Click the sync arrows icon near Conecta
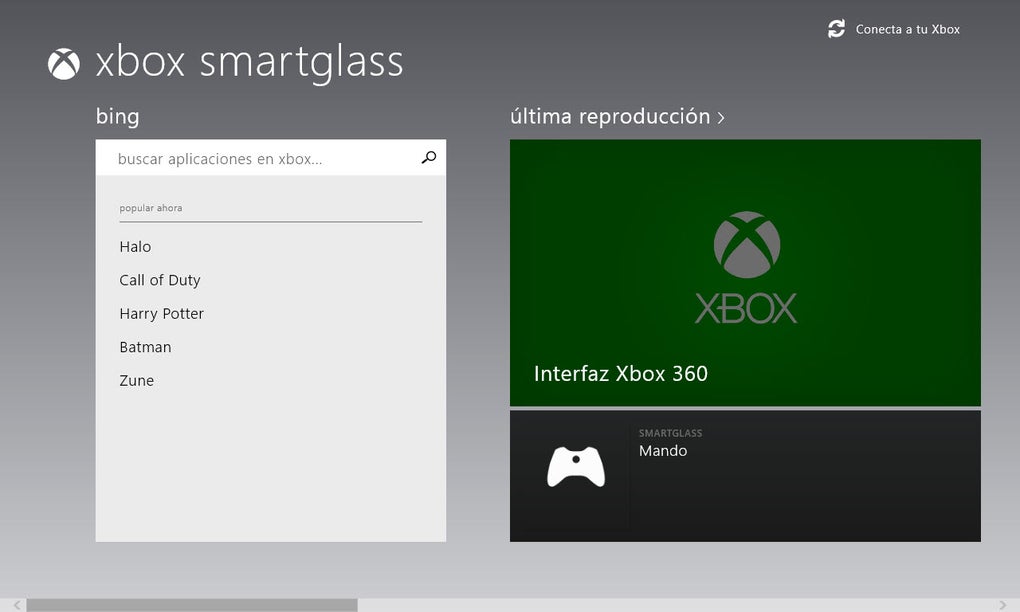 [x=836, y=29]
